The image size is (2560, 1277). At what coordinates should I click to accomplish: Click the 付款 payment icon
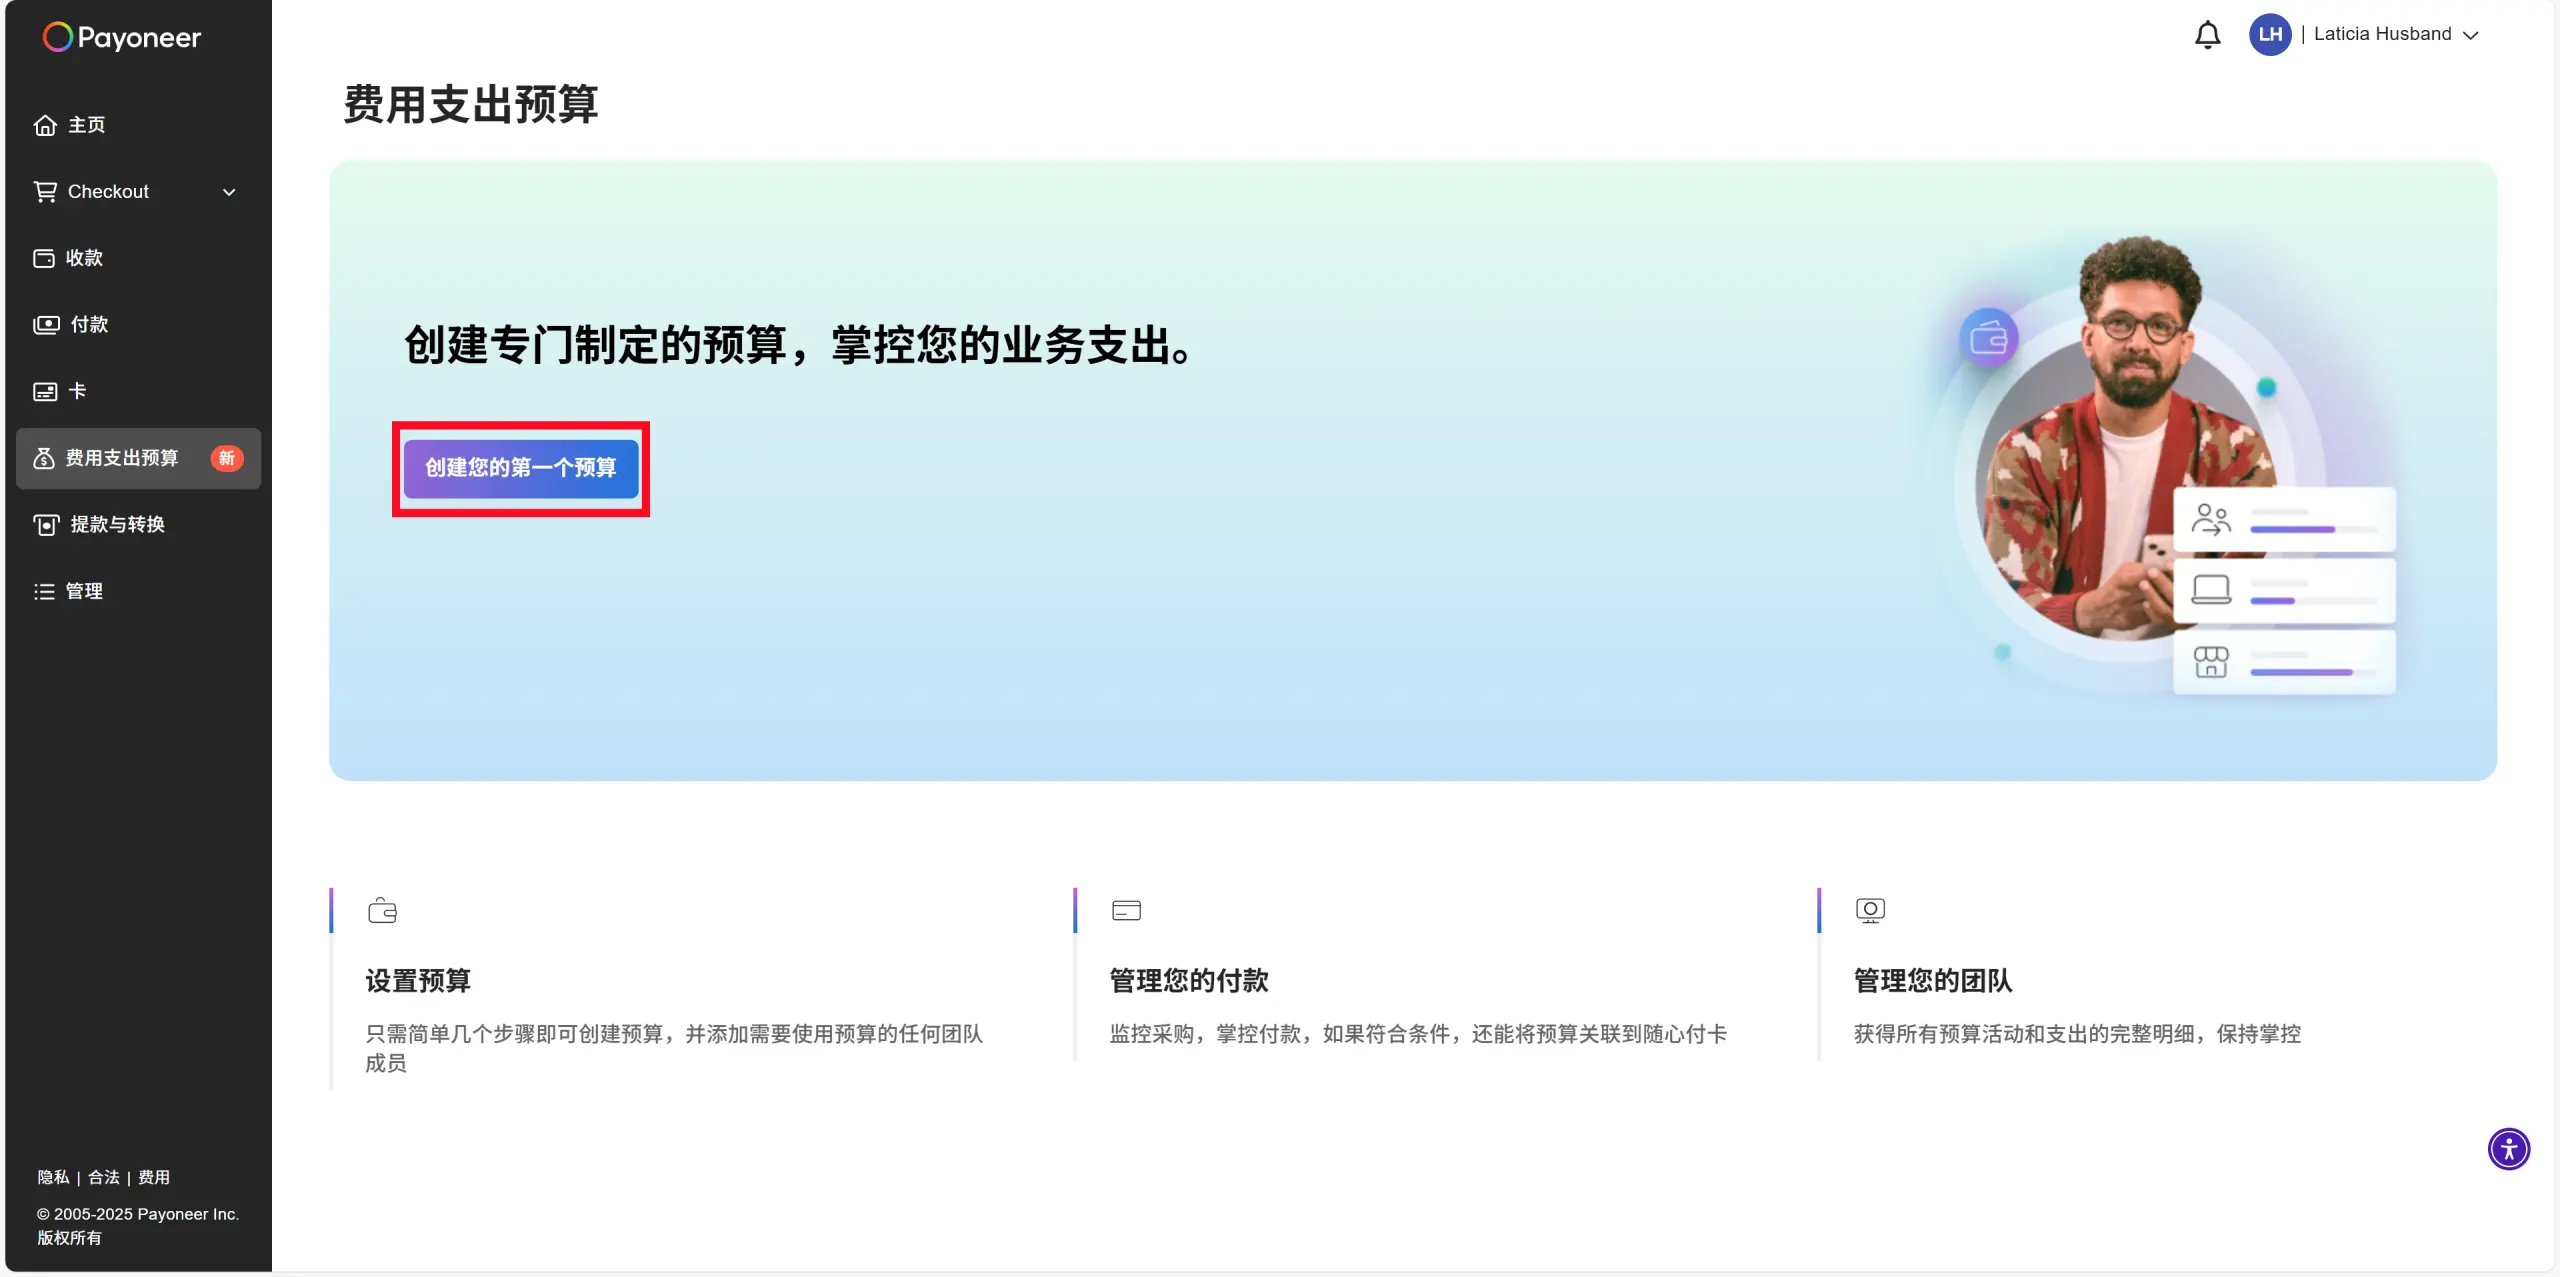46,324
